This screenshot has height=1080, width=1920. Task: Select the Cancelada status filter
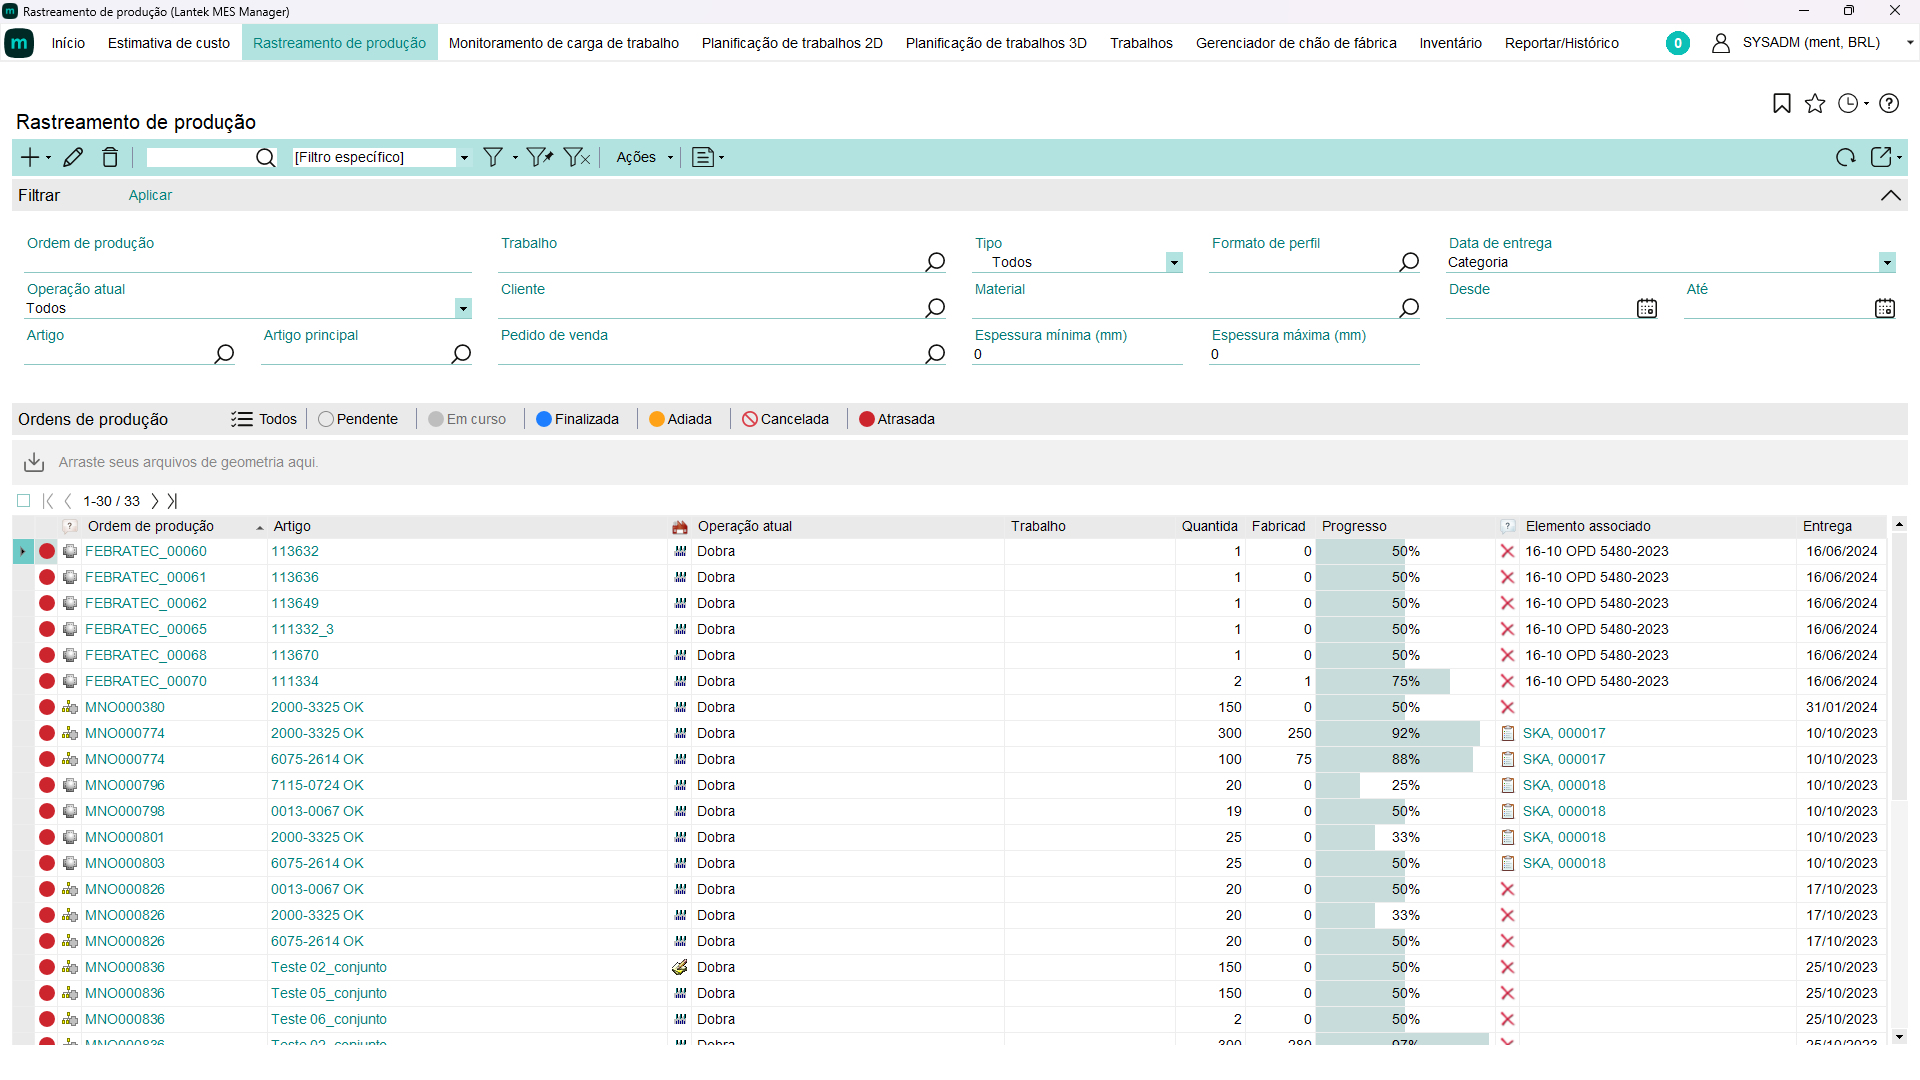click(x=785, y=419)
